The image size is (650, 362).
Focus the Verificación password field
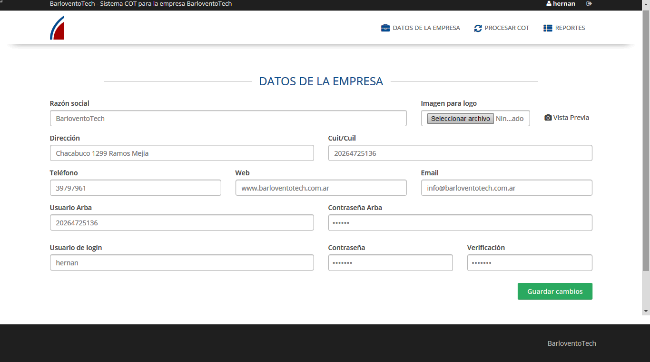pos(529,262)
